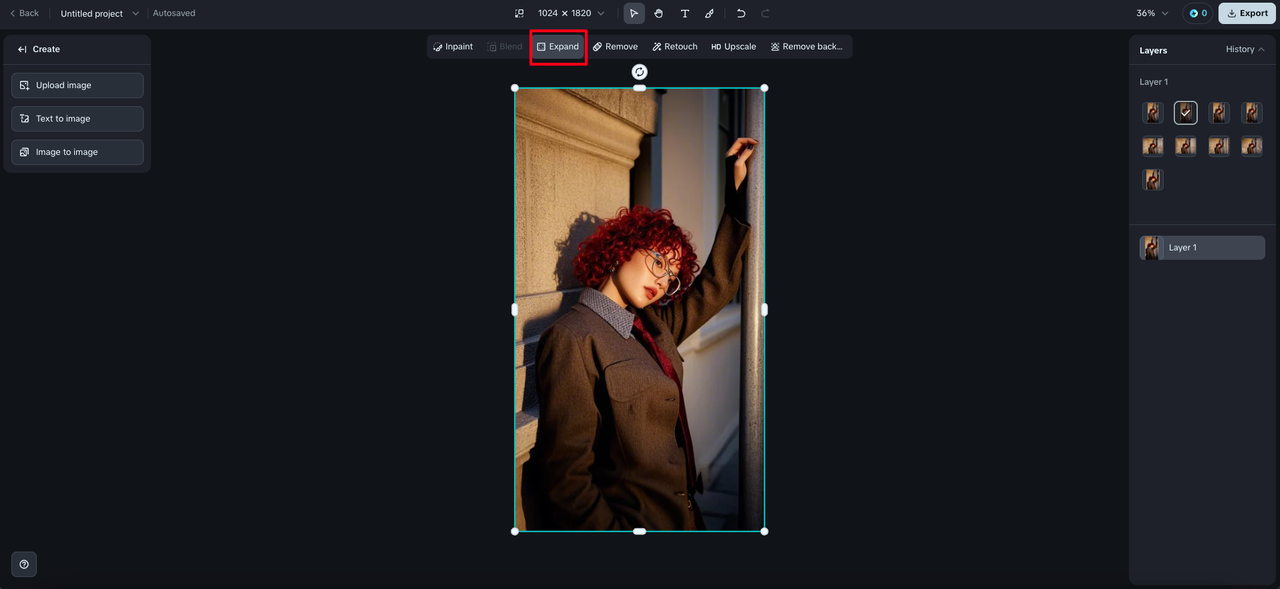Screen dimensions: 1280x589
Task: Click the top-left corner handle of the image
Action: pos(515,88)
